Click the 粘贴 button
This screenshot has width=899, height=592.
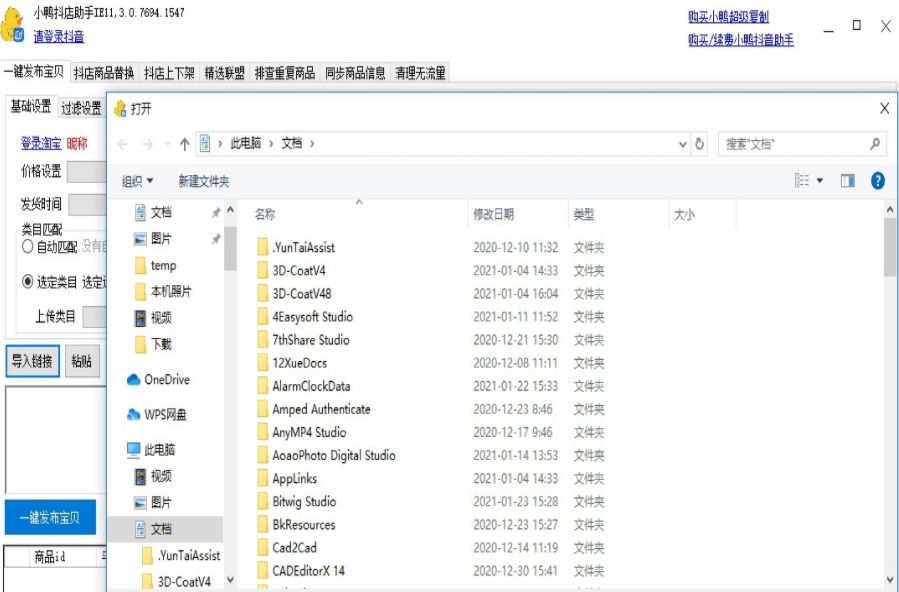(81, 361)
